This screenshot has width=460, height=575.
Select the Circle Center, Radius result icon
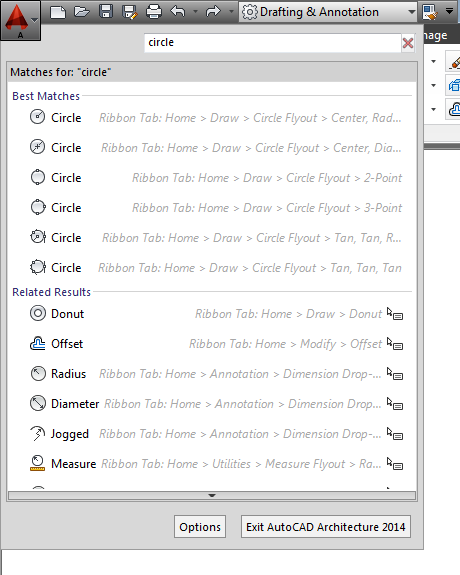(37, 117)
